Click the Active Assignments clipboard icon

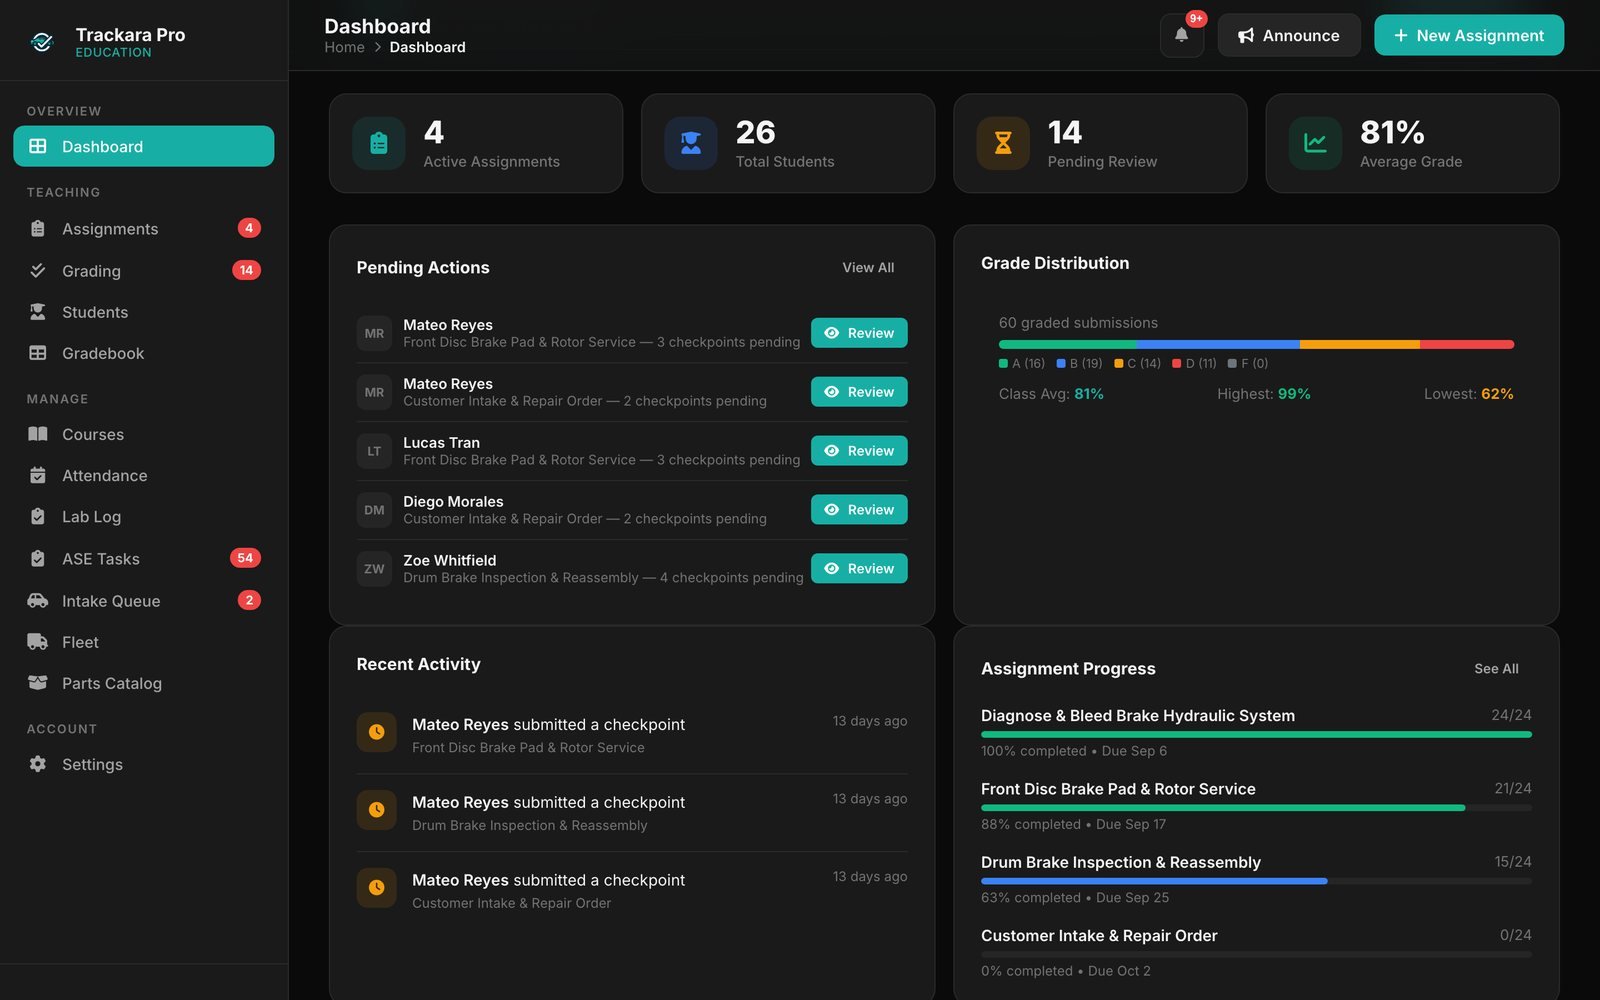pos(378,143)
